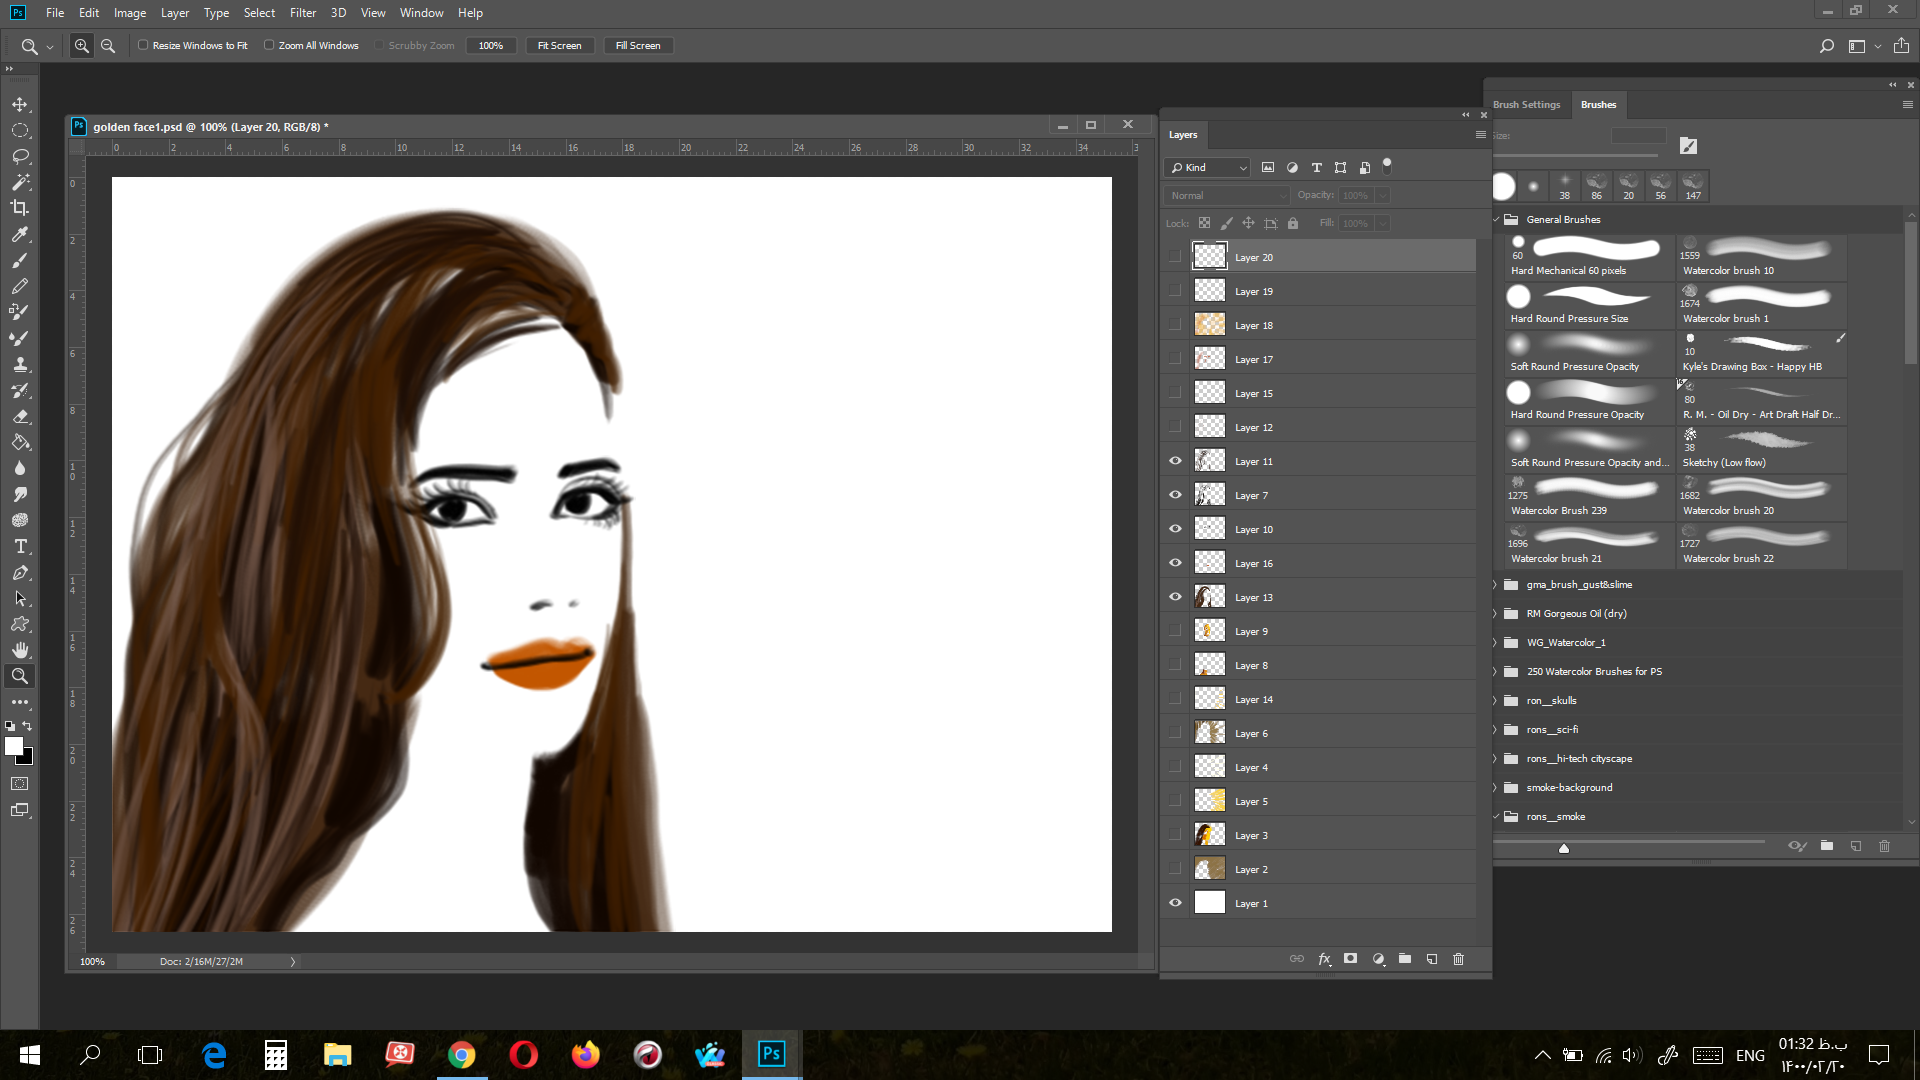This screenshot has height=1080, width=1920.
Task: Toggle Quick Mask mode
Action: [20, 784]
